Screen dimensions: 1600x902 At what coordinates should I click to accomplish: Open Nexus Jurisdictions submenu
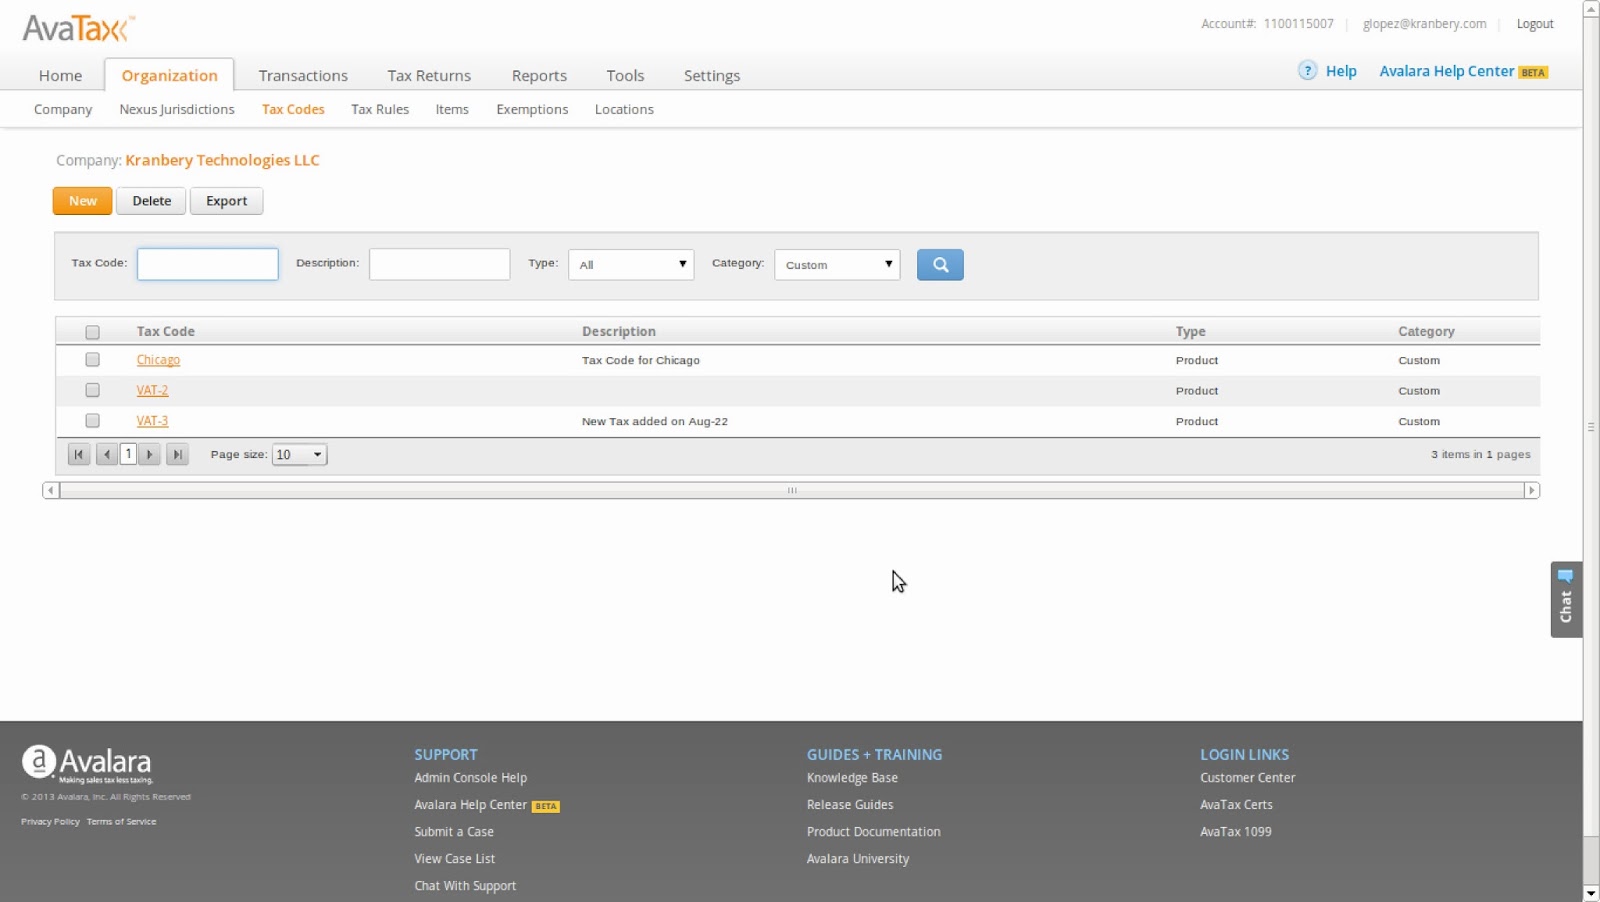click(x=177, y=109)
